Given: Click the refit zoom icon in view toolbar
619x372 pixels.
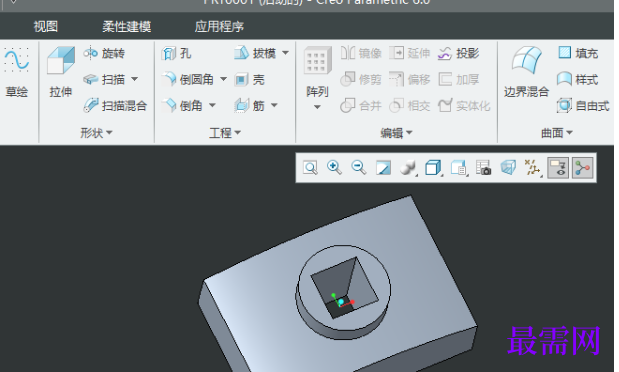Looking at the screenshot, I should (310, 167).
